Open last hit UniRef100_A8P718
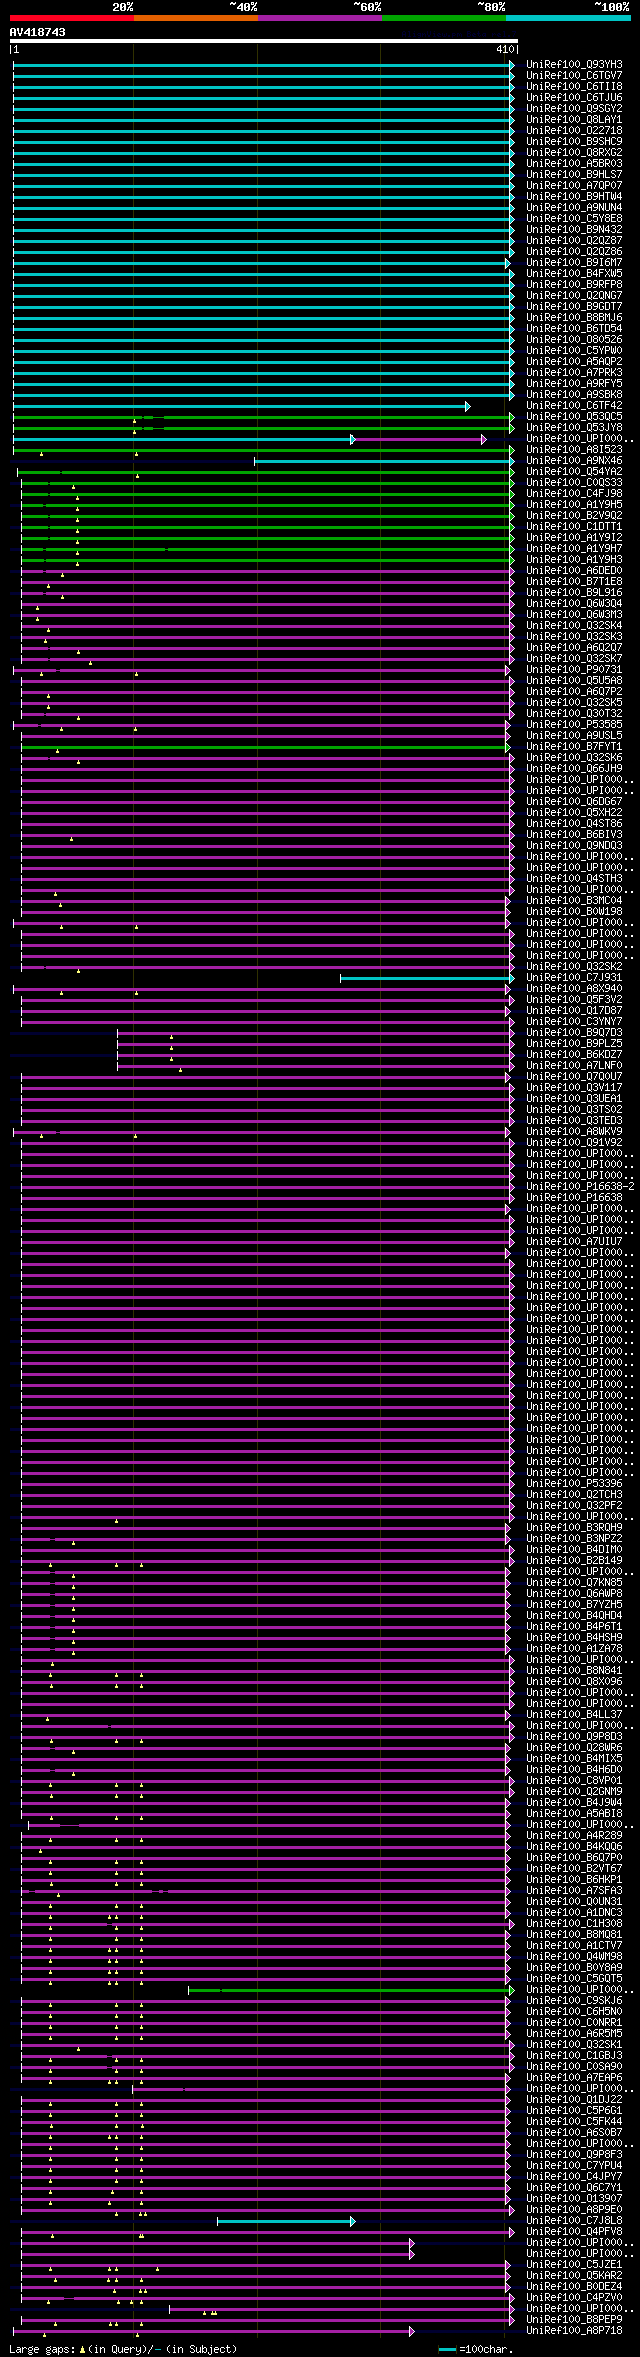Image resolution: width=640 pixels, height=2357 pixels. click(574, 2330)
